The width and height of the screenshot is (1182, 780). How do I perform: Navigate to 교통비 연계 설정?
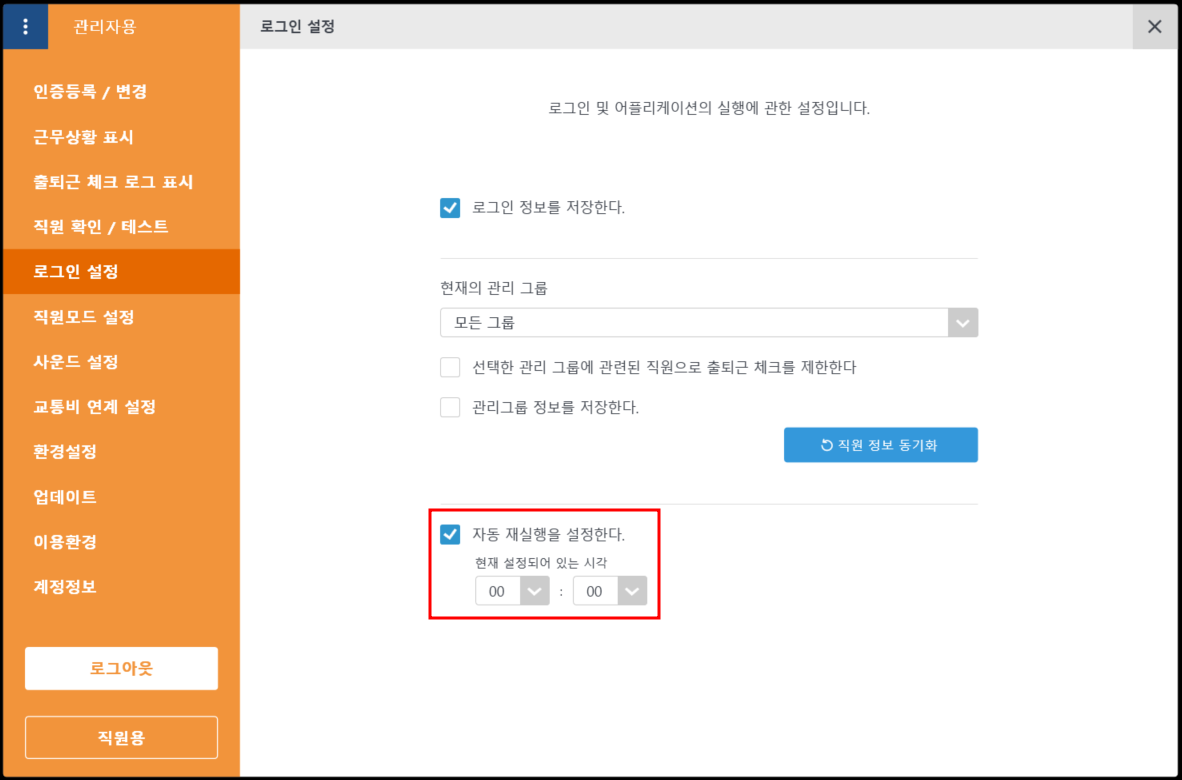tap(94, 407)
